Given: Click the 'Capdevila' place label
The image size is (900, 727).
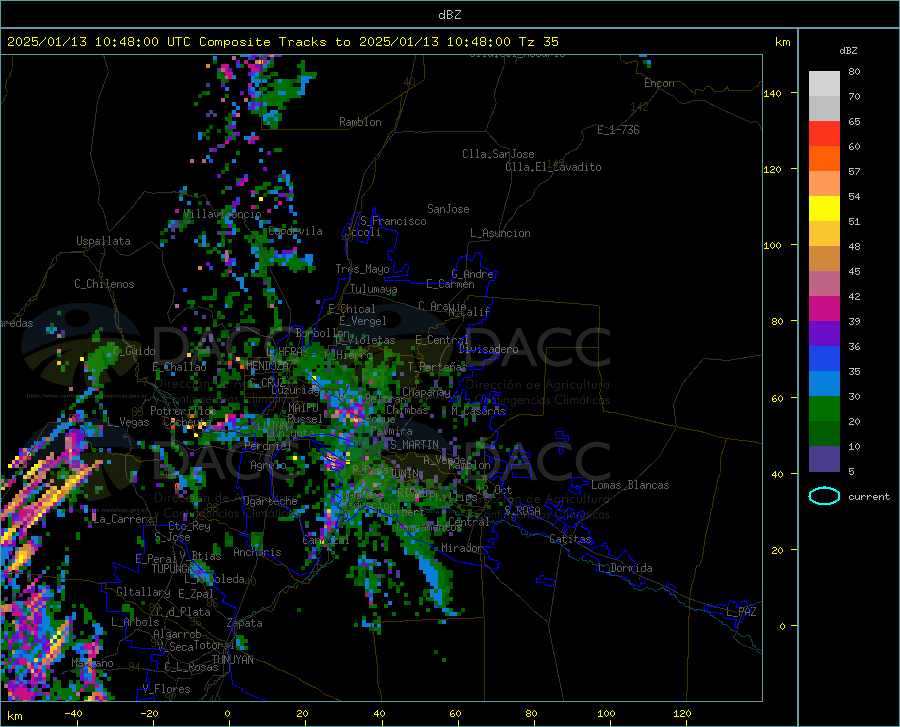Looking at the screenshot, I should click(295, 231).
